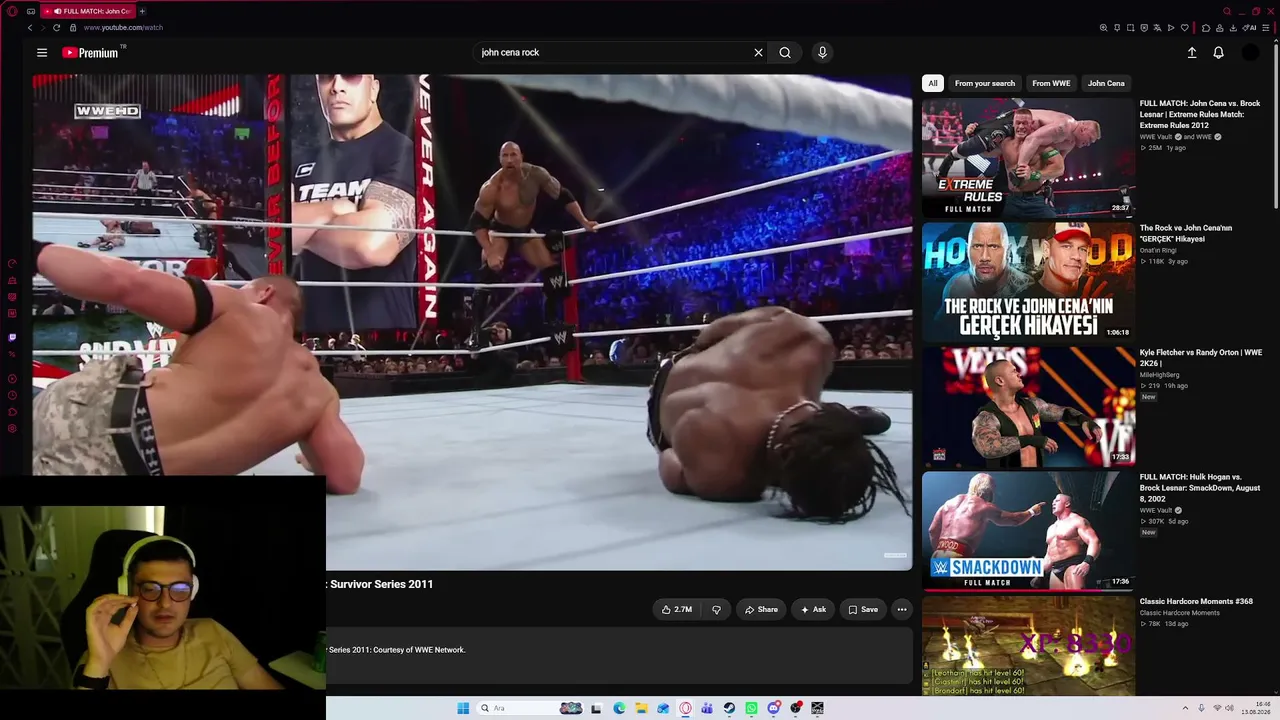Select the From WWE chip
Viewport: 1280px width, 720px height.
[x=1051, y=83]
